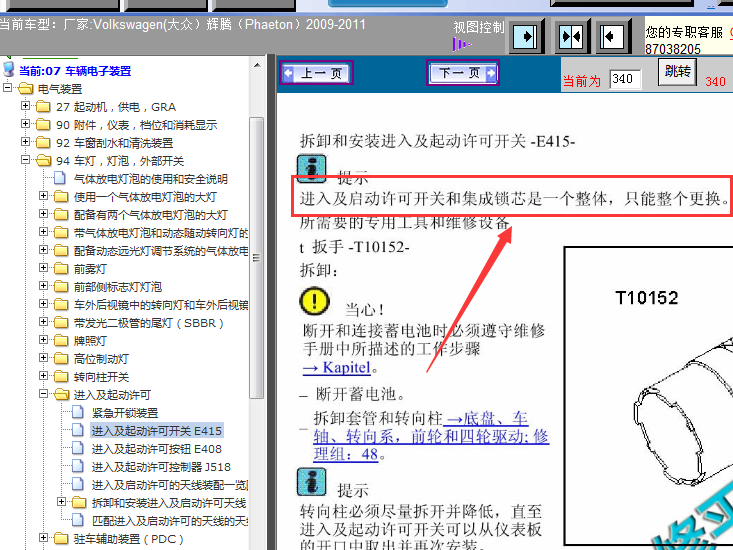
Task: Follow the → Kapitel link
Action: coord(340,368)
